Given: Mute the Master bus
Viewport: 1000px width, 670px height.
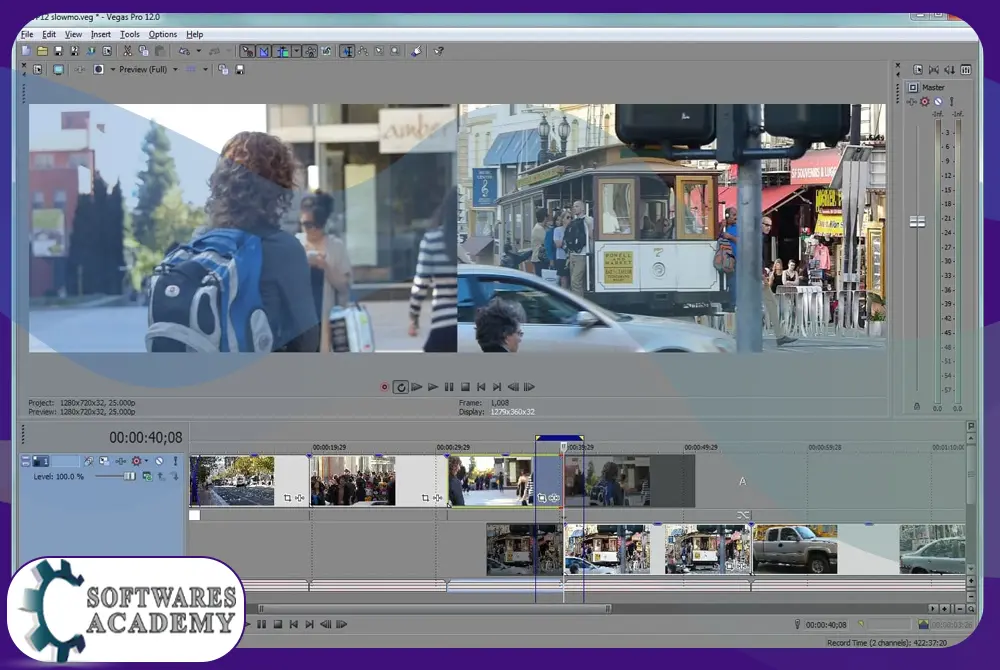Looking at the screenshot, I should (938, 101).
